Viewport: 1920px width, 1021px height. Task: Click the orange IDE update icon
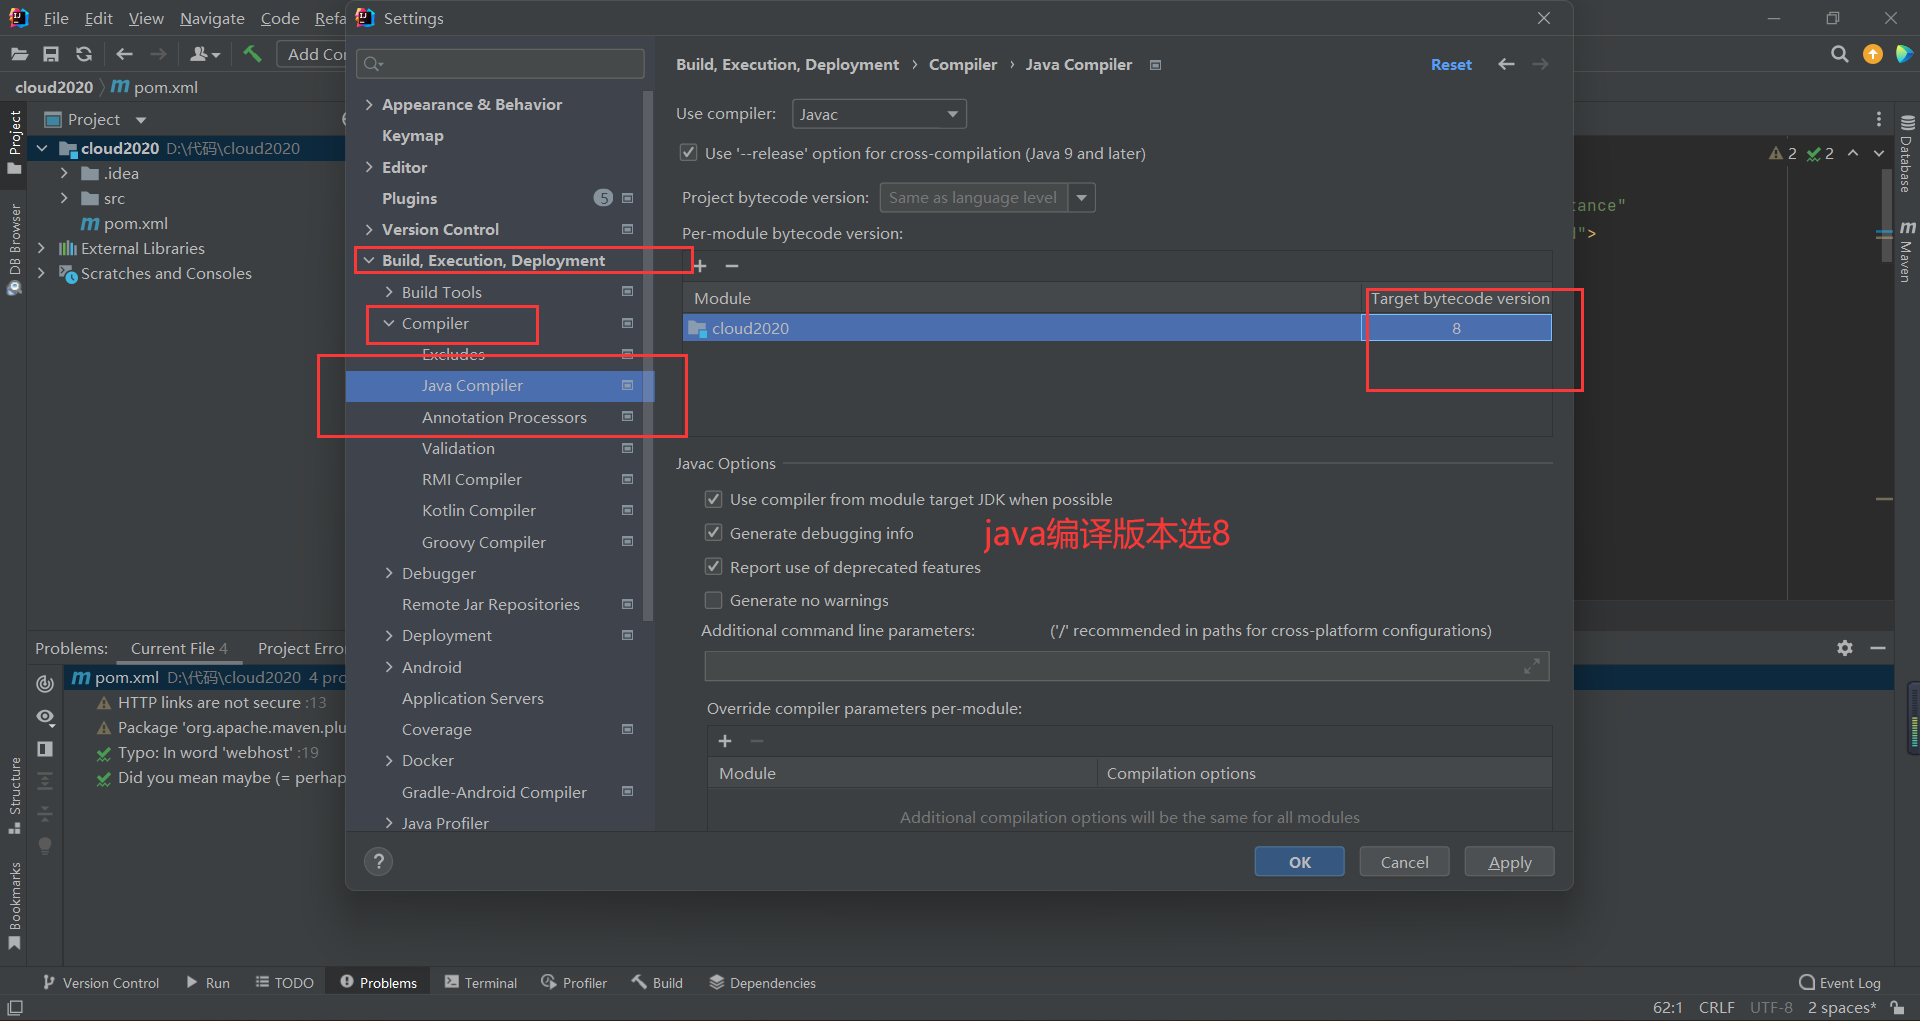(x=1873, y=54)
